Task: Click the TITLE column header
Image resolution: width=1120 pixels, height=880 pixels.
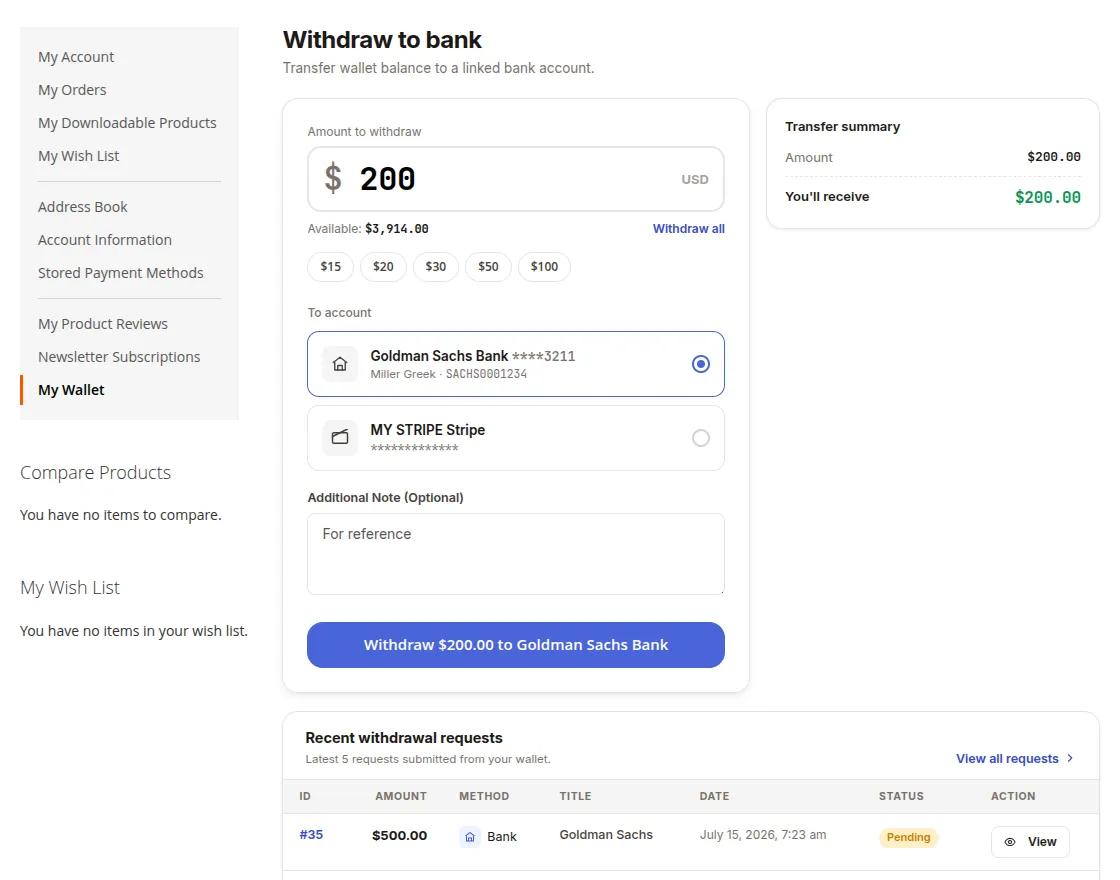Action: (576, 796)
